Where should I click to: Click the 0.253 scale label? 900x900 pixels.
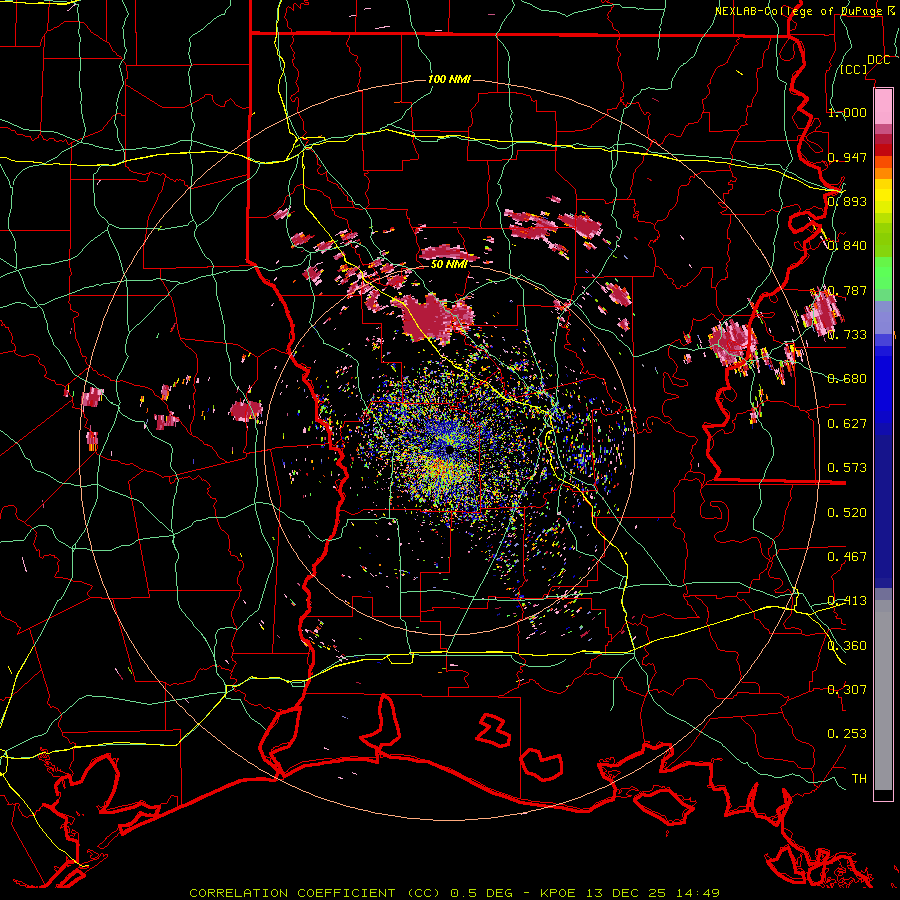click(x=847, y=734)
